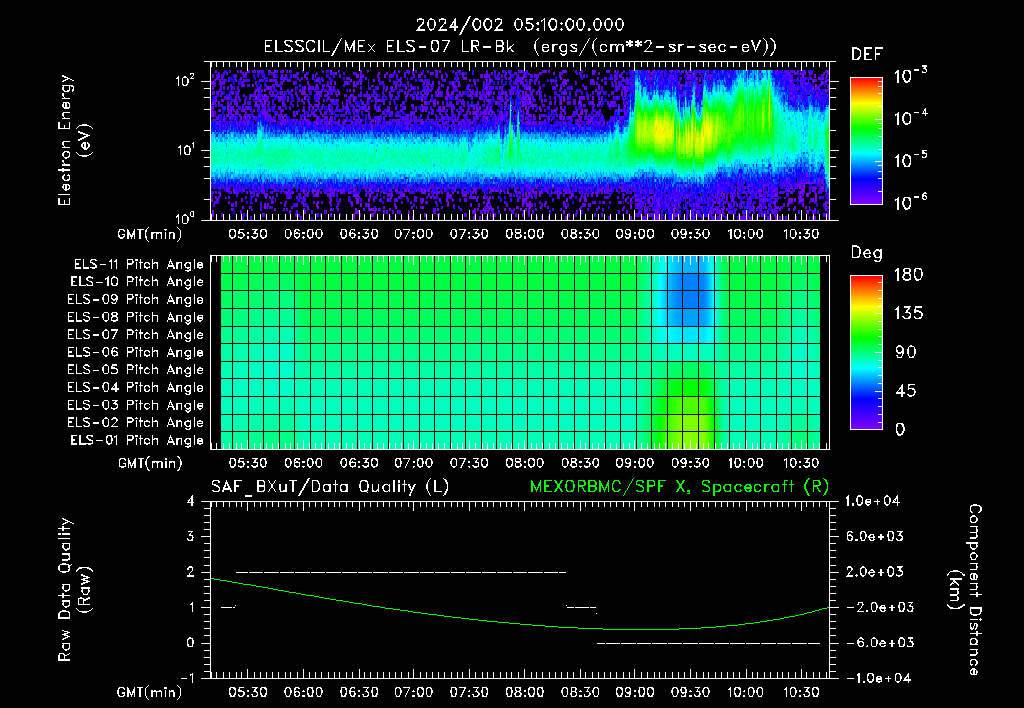
Task: Click the Component Distance (km) axis label
Action: pos(965,590)
